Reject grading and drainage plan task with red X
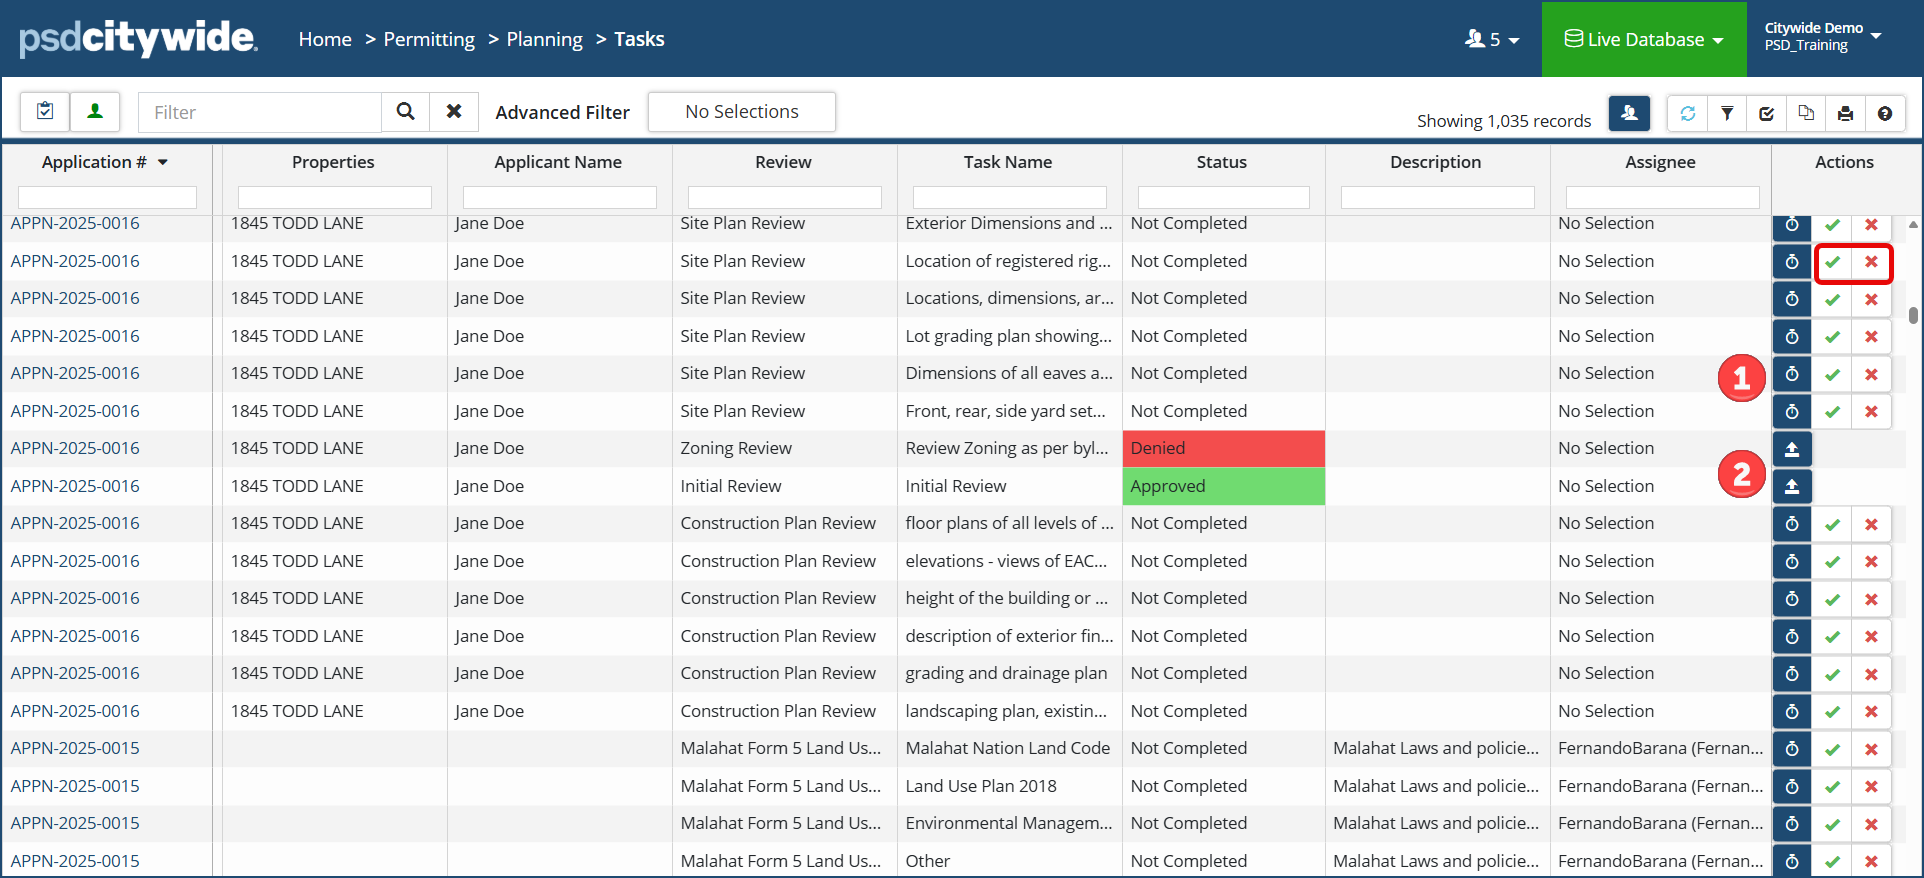The width and height of the screenshot is (1924, 878). (1871, 674)
